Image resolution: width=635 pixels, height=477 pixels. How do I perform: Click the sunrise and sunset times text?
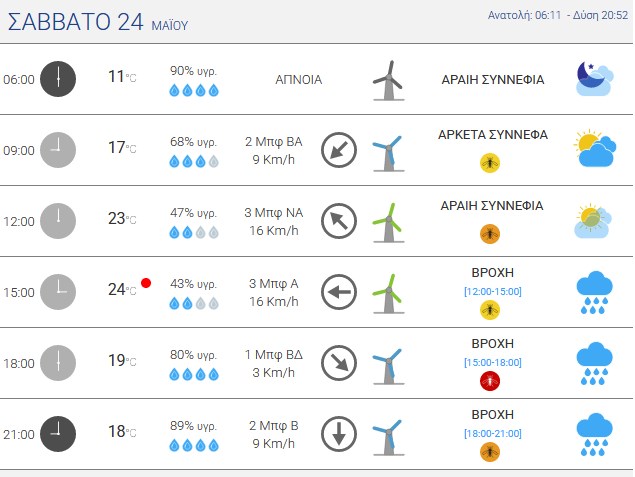(x=558, y=15)
